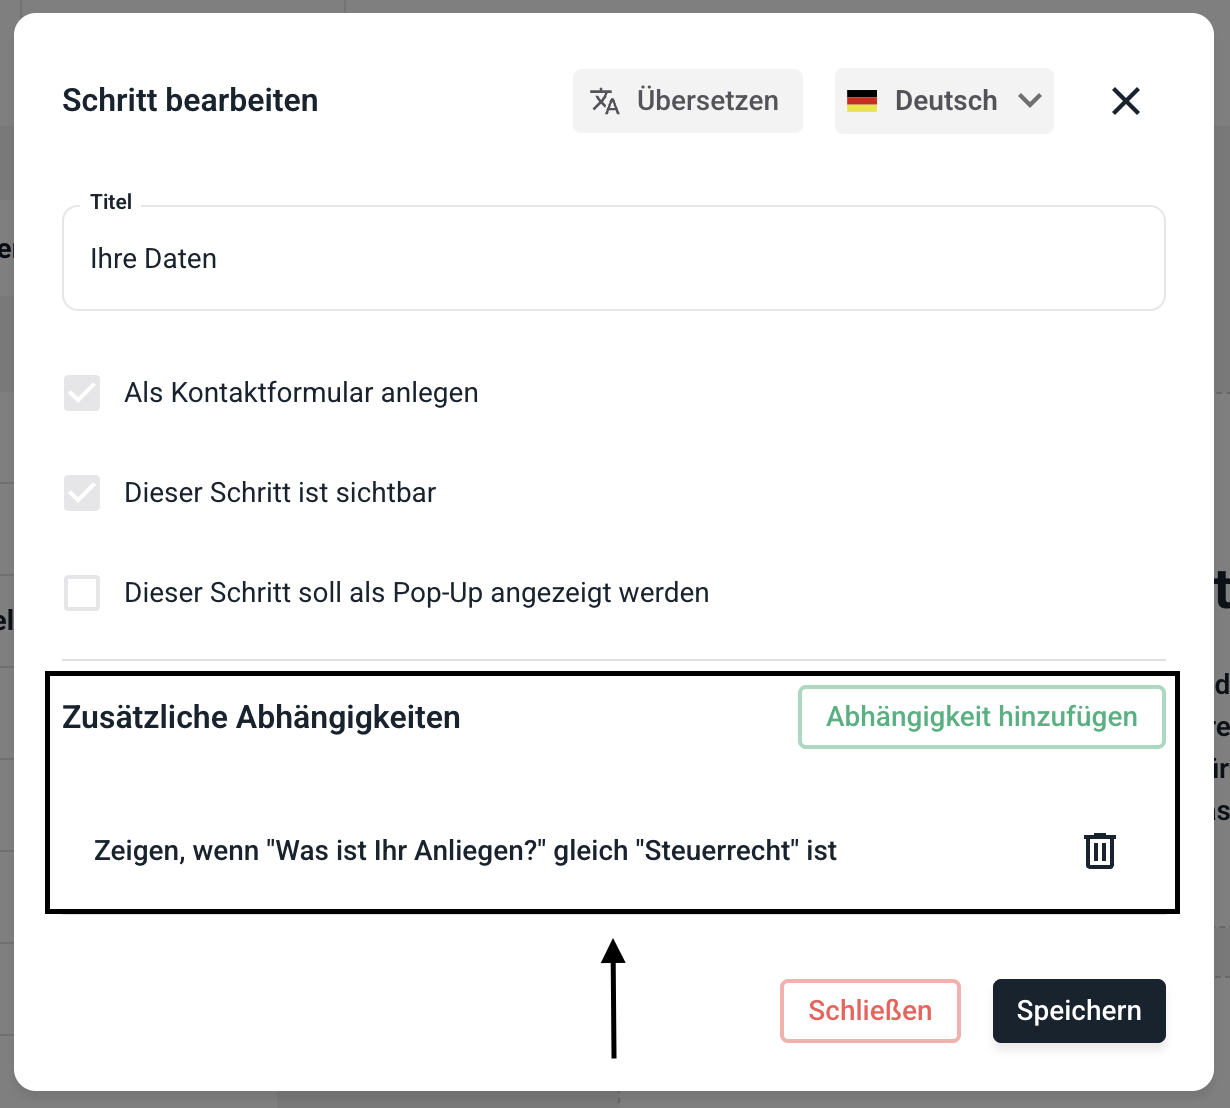Select the "Zeigen, wenn" dependency rule text
The height and width of the screenshot is (1108, 1230).
coord(465,851)
